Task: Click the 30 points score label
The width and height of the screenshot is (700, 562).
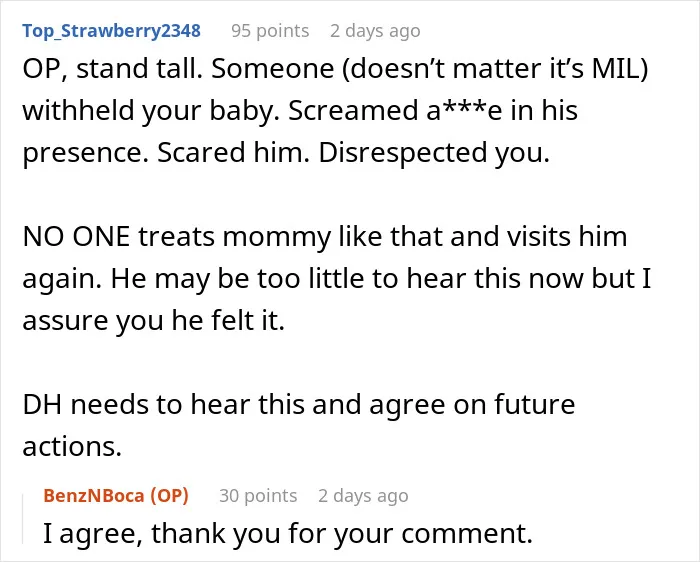Action: pos(258,495)
